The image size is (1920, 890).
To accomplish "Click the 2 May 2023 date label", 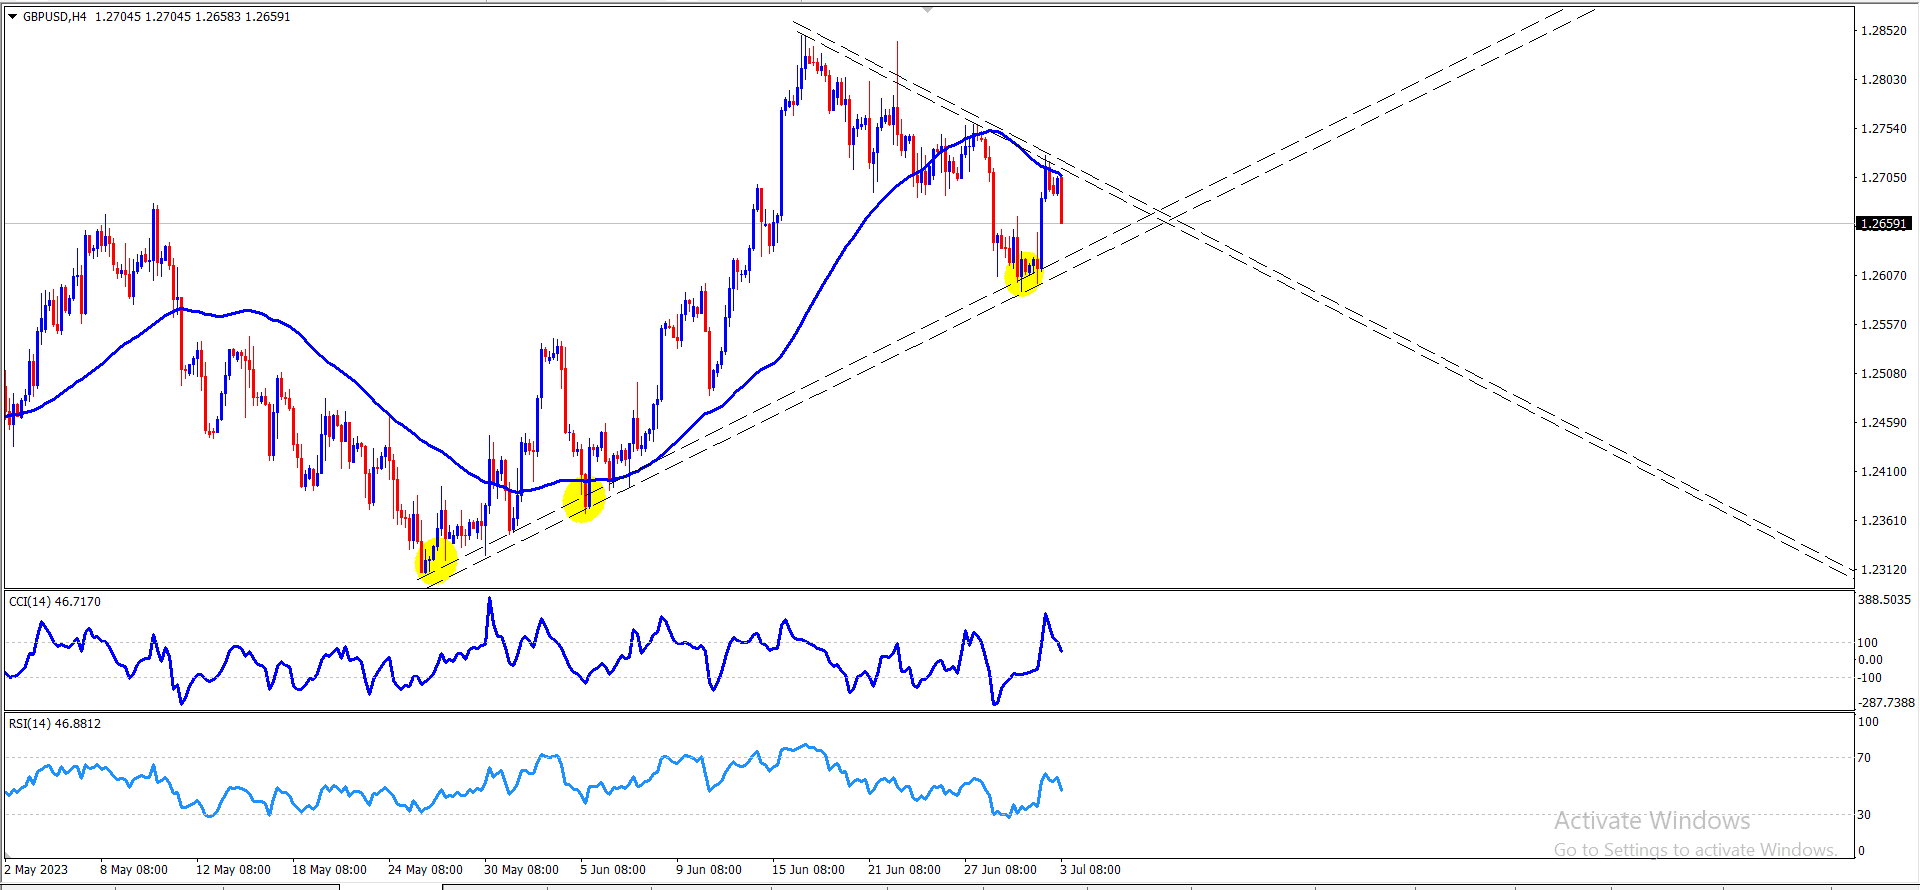I will point(36,869).
